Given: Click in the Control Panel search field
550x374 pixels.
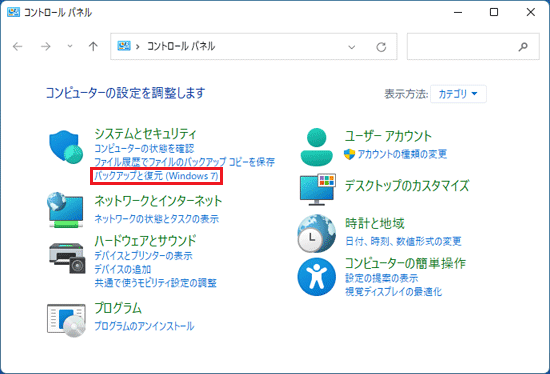Looking at the screenshot, I should point(473,46).
